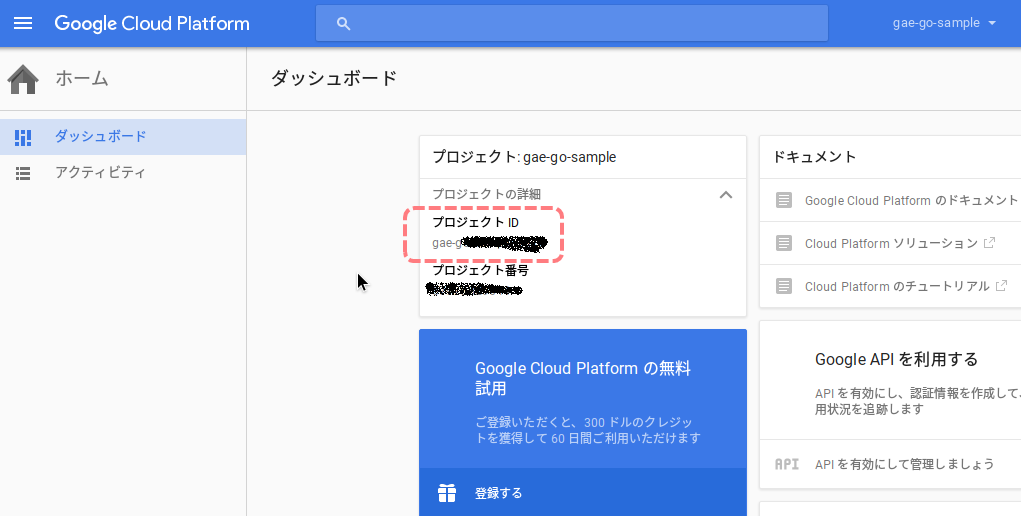Image resolution: width=1021 pixels, height=516 pixels.
Task: Click external-link icon after チュートリアル
Action: point(1001,285)
